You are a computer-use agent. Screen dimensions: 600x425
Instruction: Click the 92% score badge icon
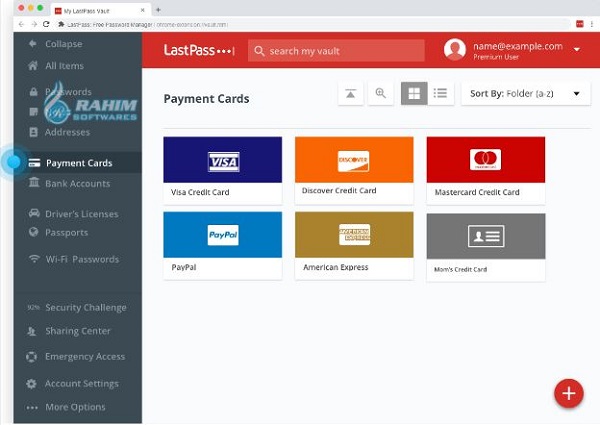click(33, 307)
